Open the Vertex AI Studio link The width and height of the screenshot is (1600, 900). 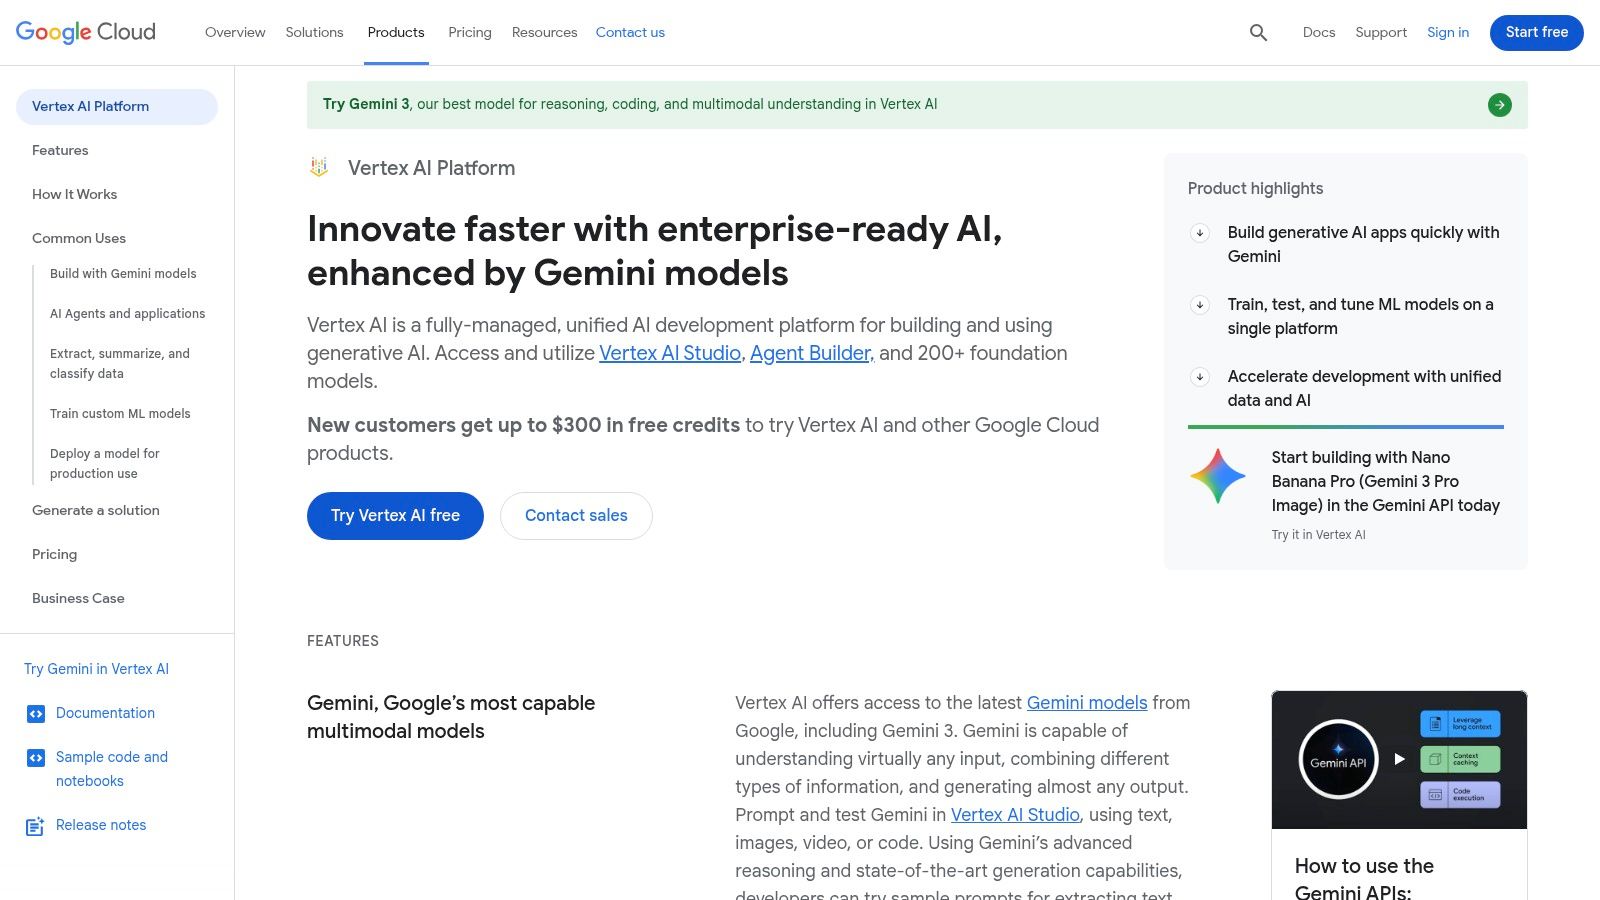(669, 353)
